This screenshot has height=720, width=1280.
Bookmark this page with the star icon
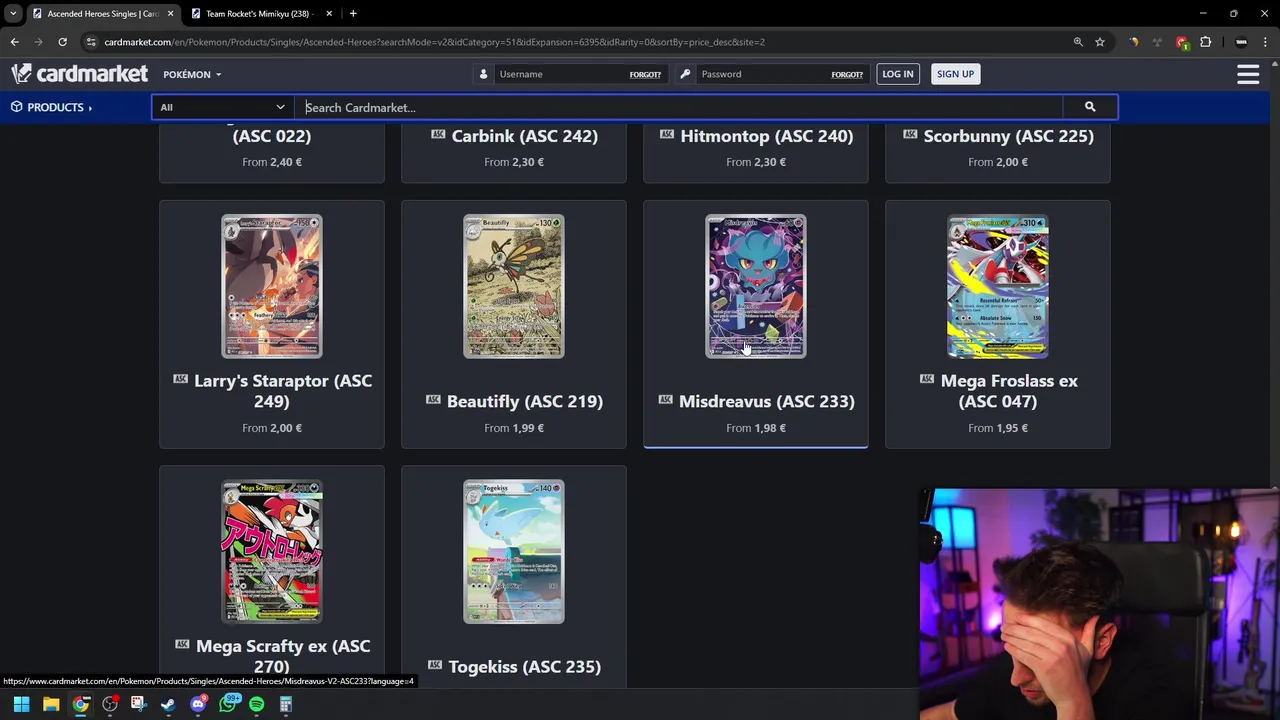(1100, 42)
